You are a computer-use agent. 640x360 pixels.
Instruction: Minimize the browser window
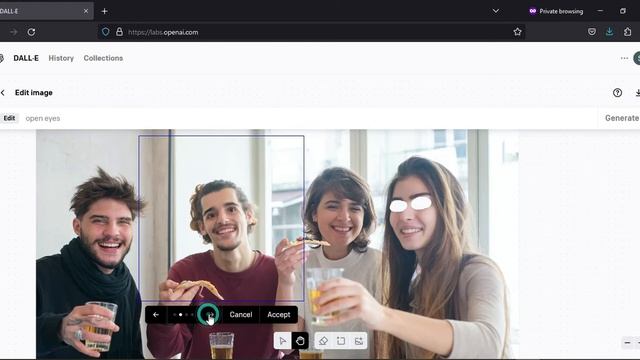(600, 11)
